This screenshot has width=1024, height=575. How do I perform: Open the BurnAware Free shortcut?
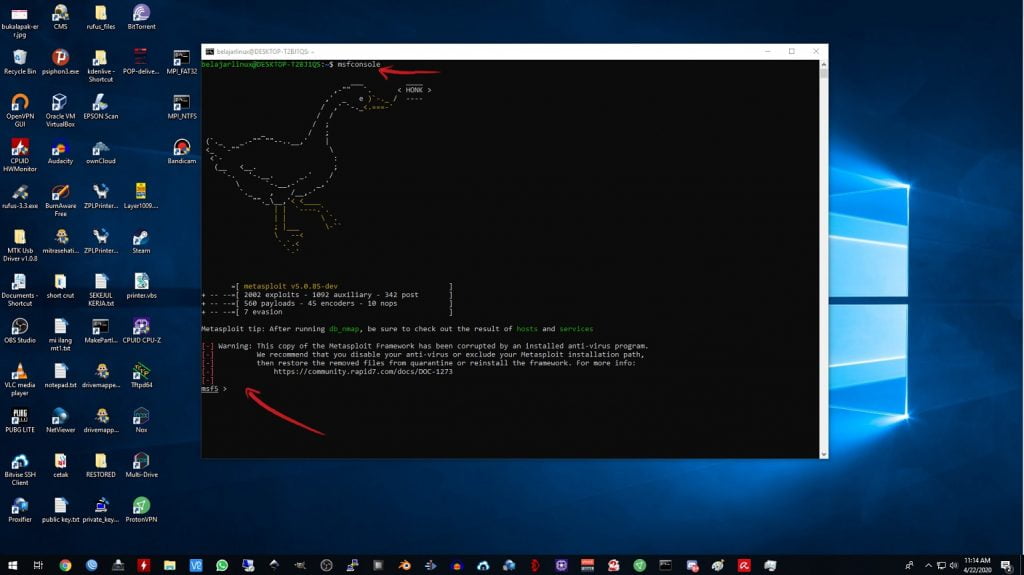point(60,200)
